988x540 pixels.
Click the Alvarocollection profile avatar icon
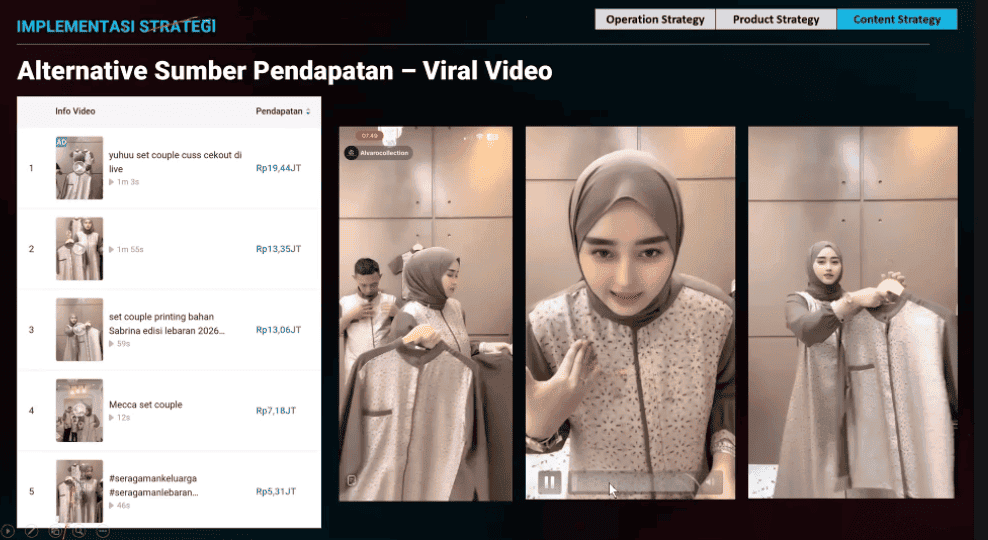click(x=351, y=153)
